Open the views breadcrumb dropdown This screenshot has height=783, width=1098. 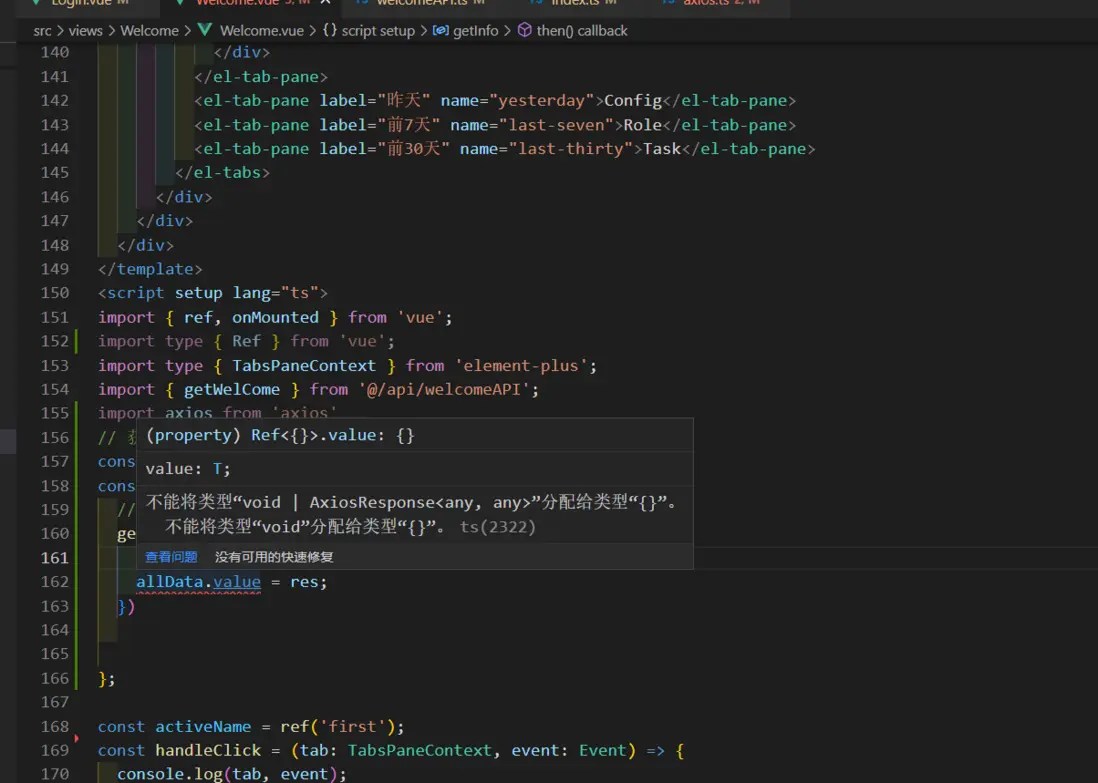tap(86, 31)
